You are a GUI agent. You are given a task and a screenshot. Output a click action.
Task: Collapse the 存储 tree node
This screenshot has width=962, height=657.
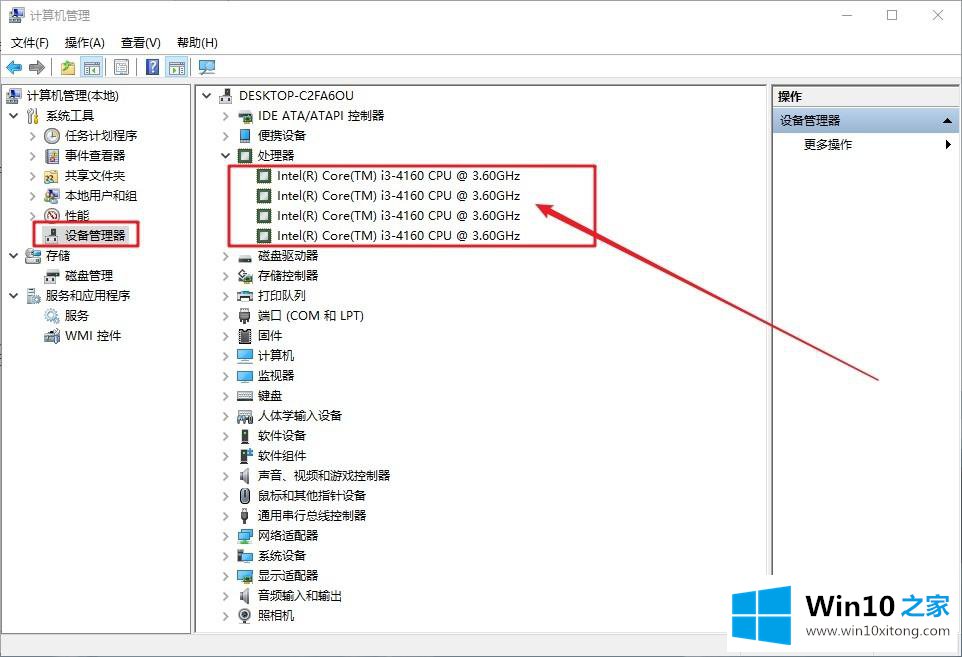click(x=13, y=256)
